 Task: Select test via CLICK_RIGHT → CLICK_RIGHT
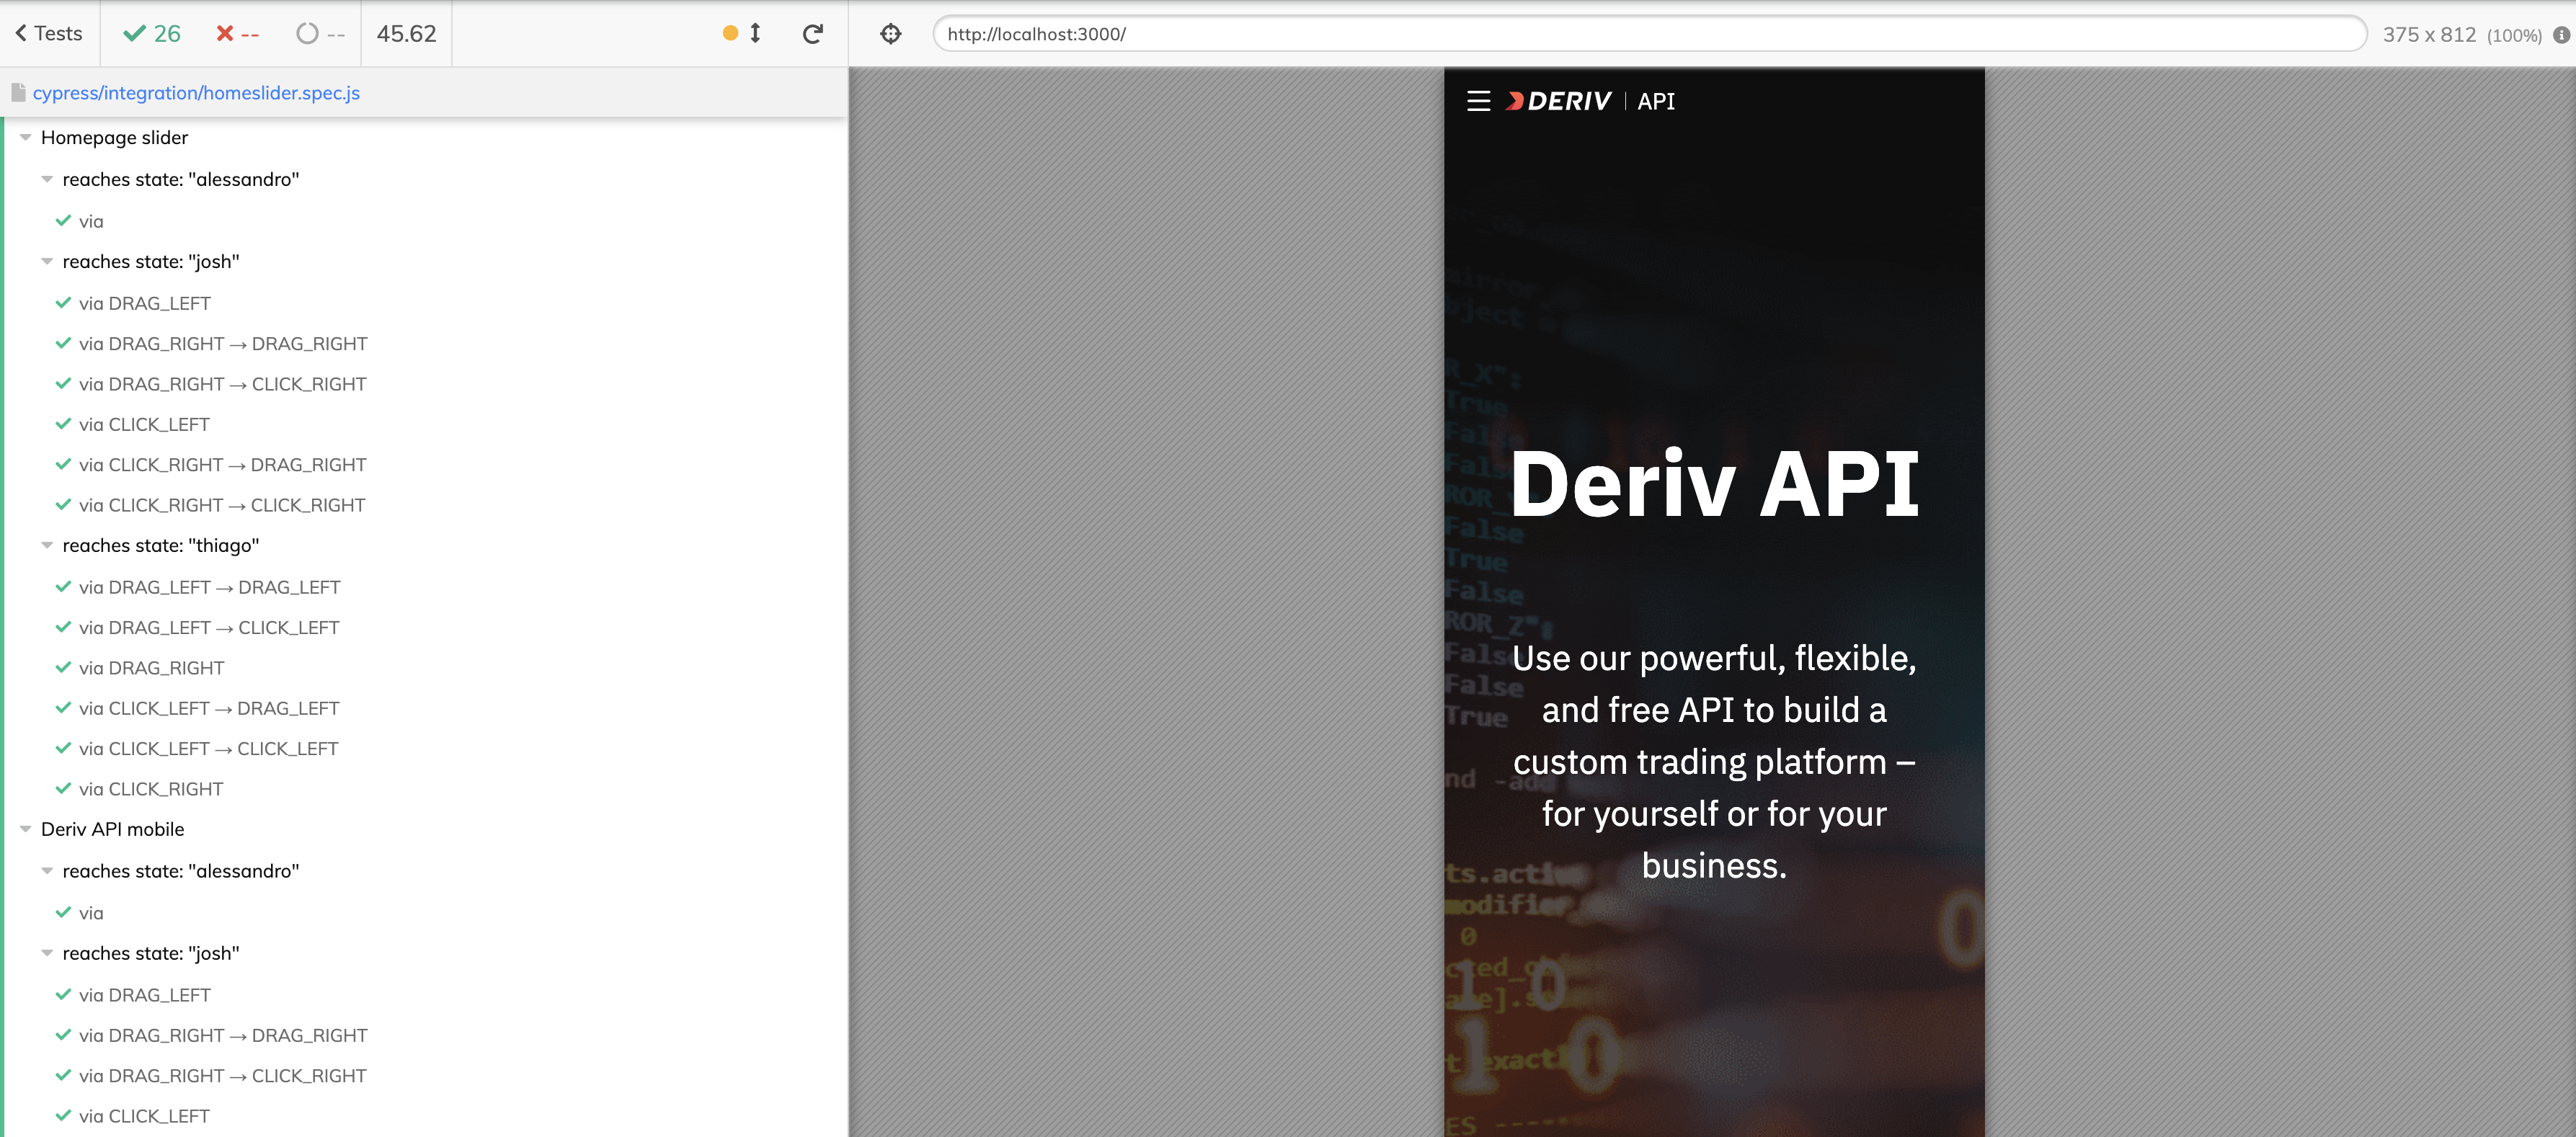pyautogui.click(x=221, y=506)
